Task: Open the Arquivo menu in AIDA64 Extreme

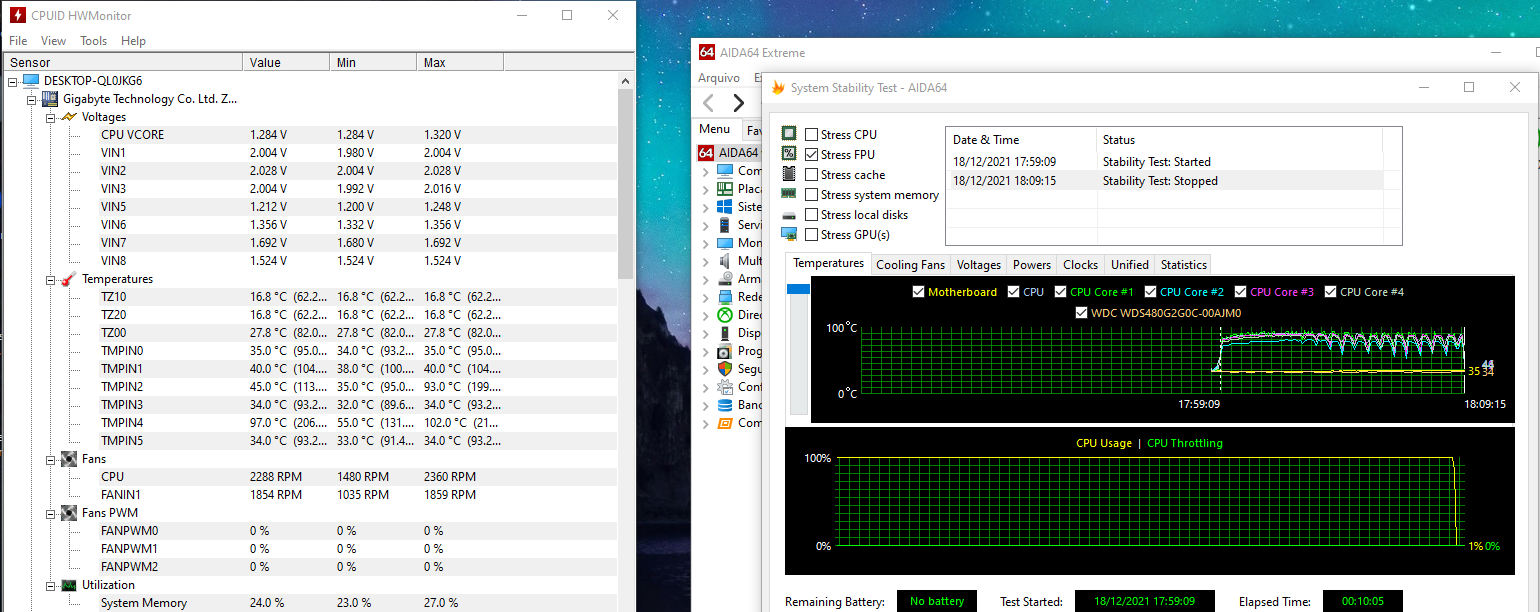Action: (x=719, y=78)
